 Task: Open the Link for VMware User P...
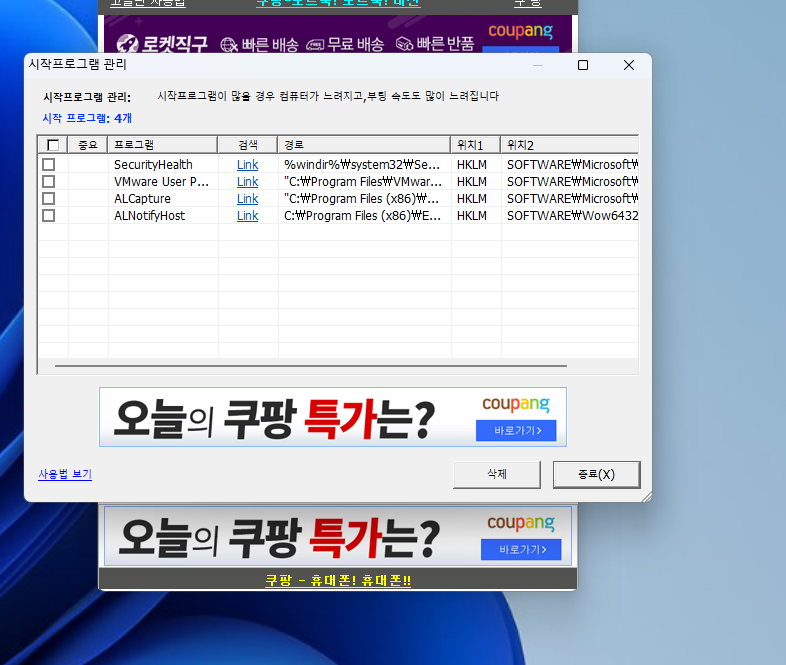pos(248,181)
